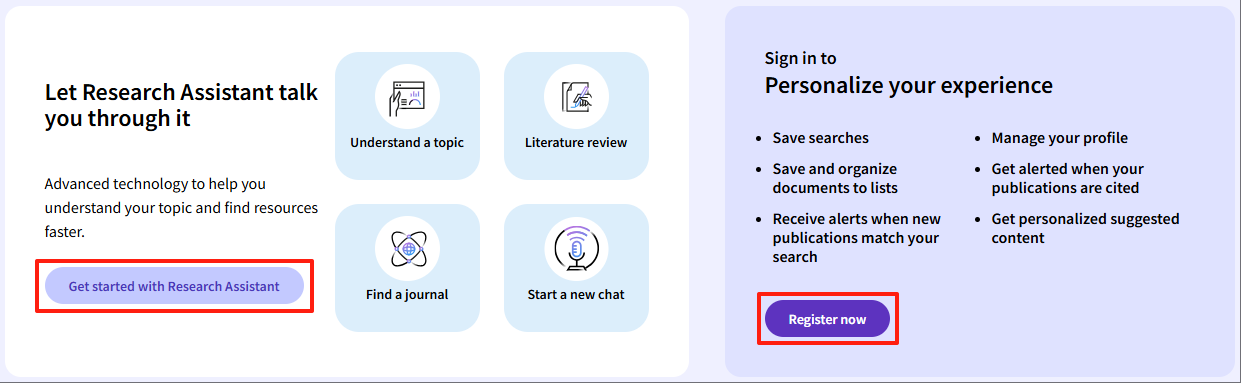The width and height of the screenshot is (1241, 383).
Task: Open the Find a journal globe icon
Action: [407, 248]
